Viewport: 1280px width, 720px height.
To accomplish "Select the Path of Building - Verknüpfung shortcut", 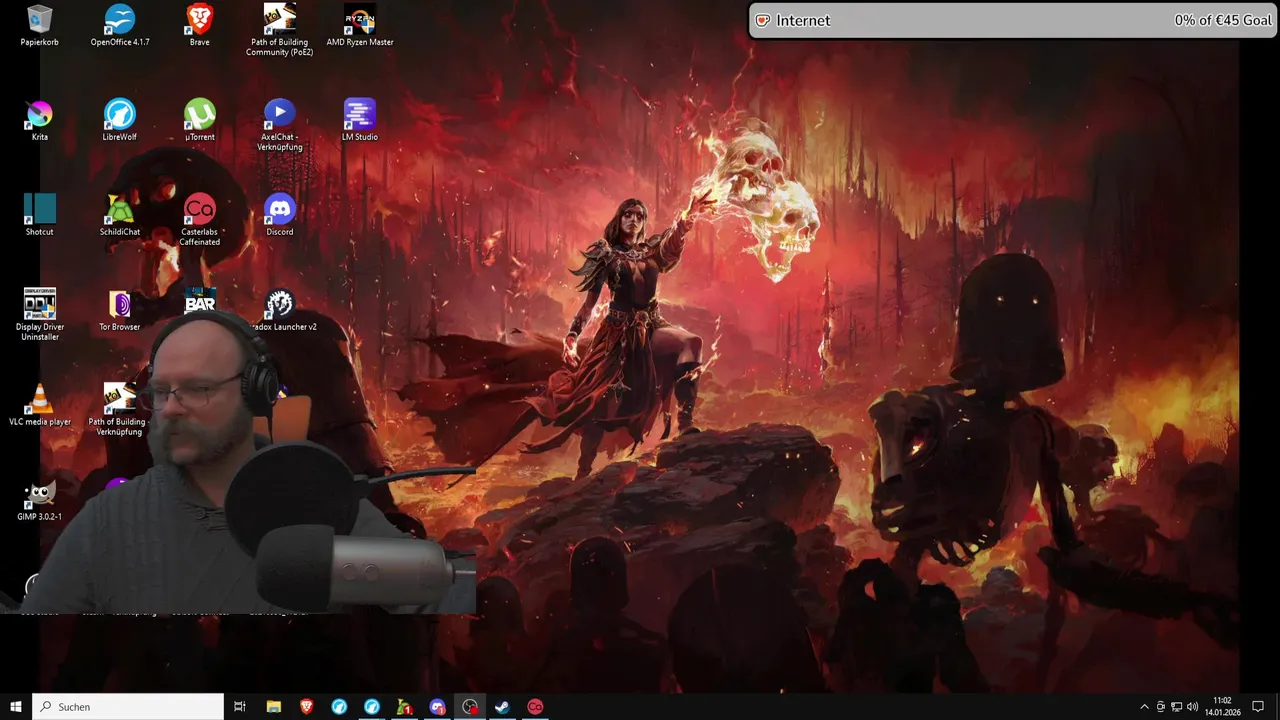I will (x=118, y=411).
